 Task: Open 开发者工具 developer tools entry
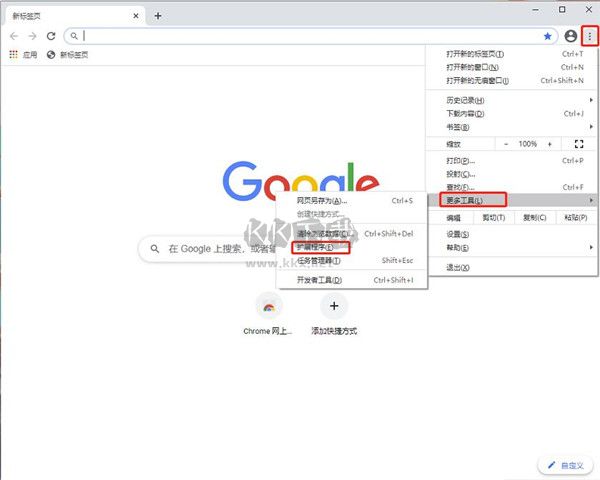click(x=351, y=280)
